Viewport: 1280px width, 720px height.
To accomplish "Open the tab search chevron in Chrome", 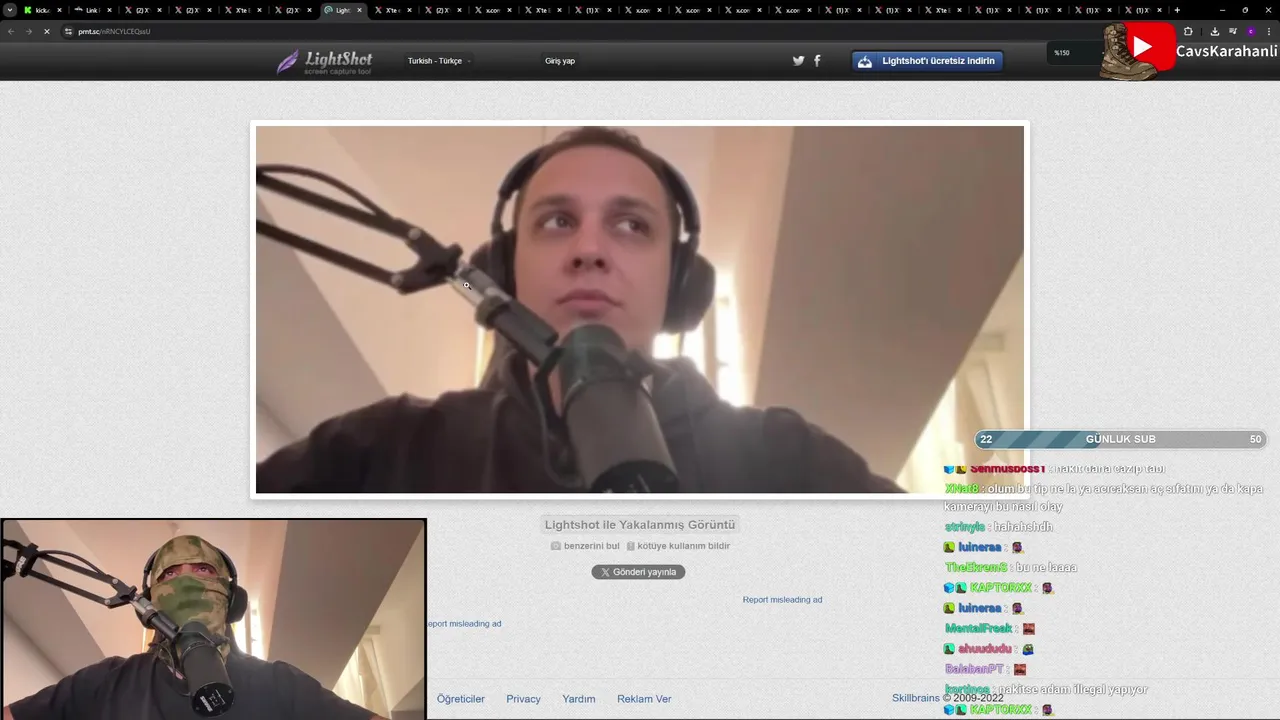I will point(10,10).
